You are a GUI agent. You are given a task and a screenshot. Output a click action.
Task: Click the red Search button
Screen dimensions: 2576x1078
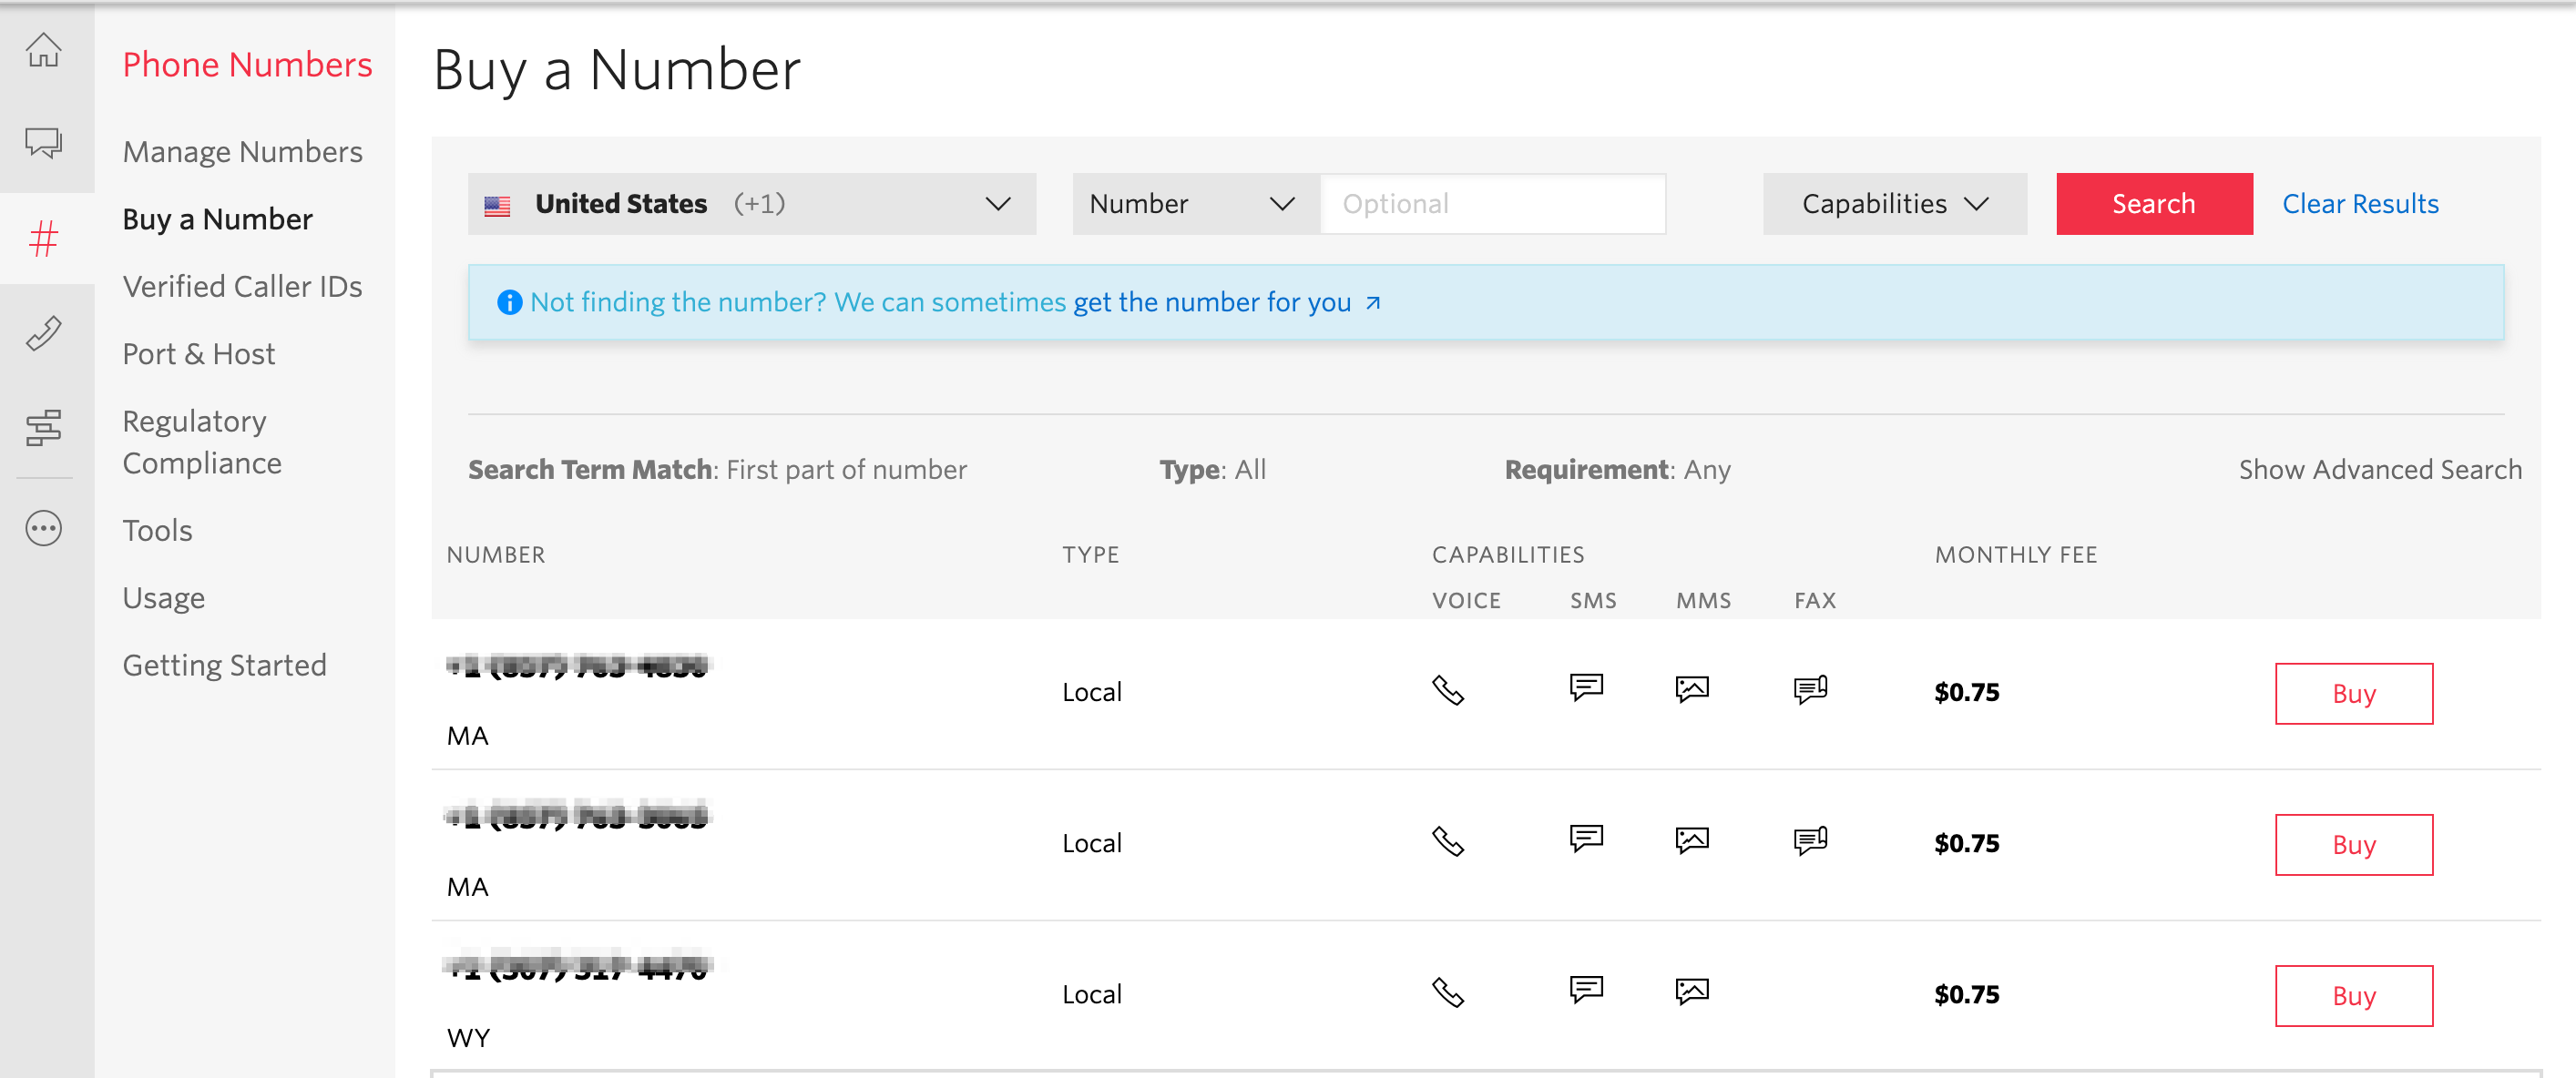(2154, 203)
